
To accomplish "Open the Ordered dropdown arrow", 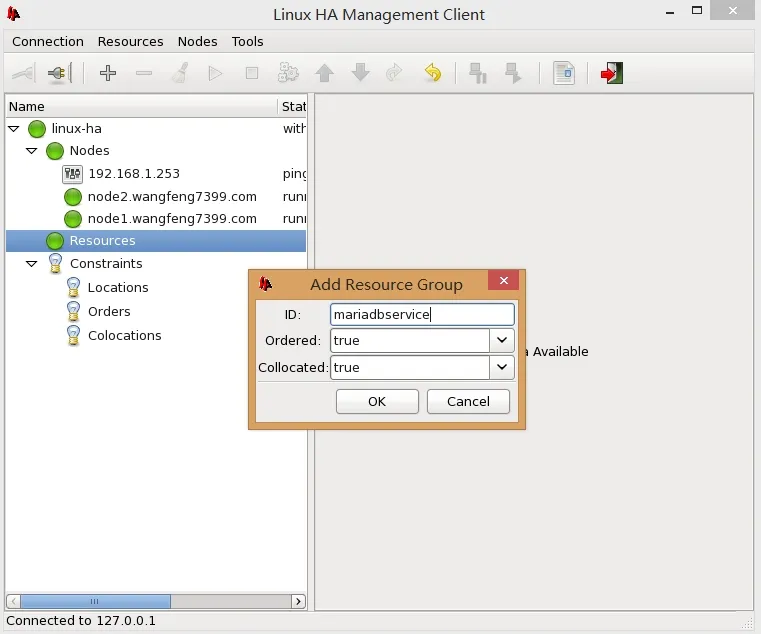I will (x=502, y=340).
